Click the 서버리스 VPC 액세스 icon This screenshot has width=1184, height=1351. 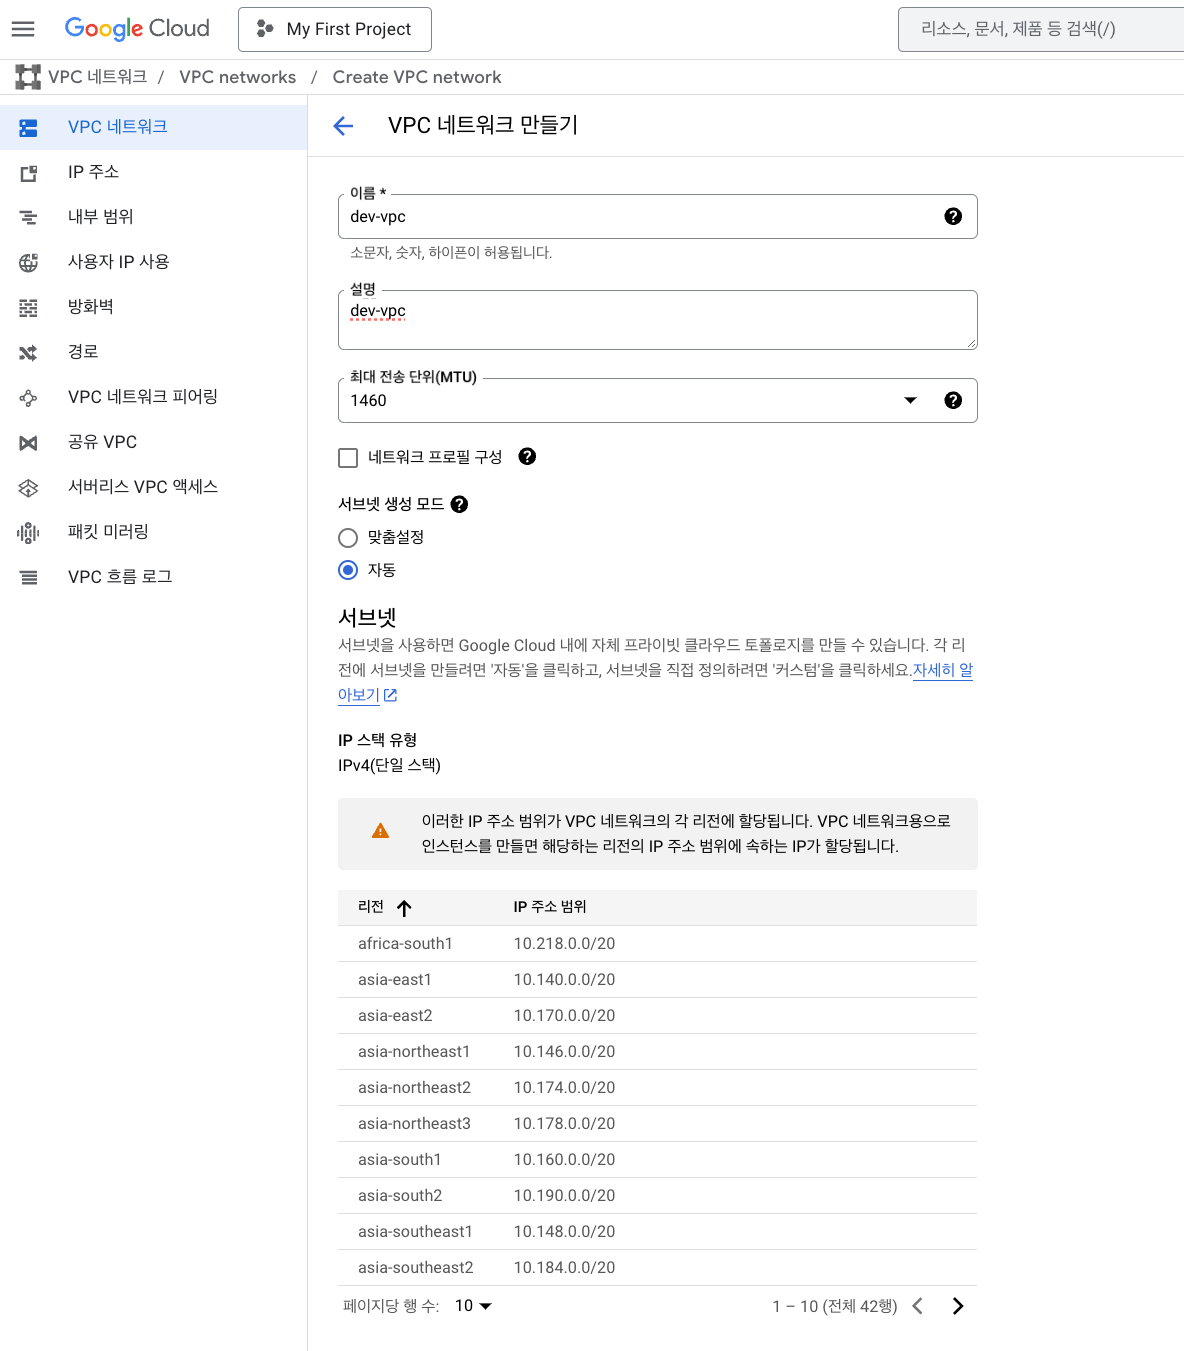pos(28,487)
